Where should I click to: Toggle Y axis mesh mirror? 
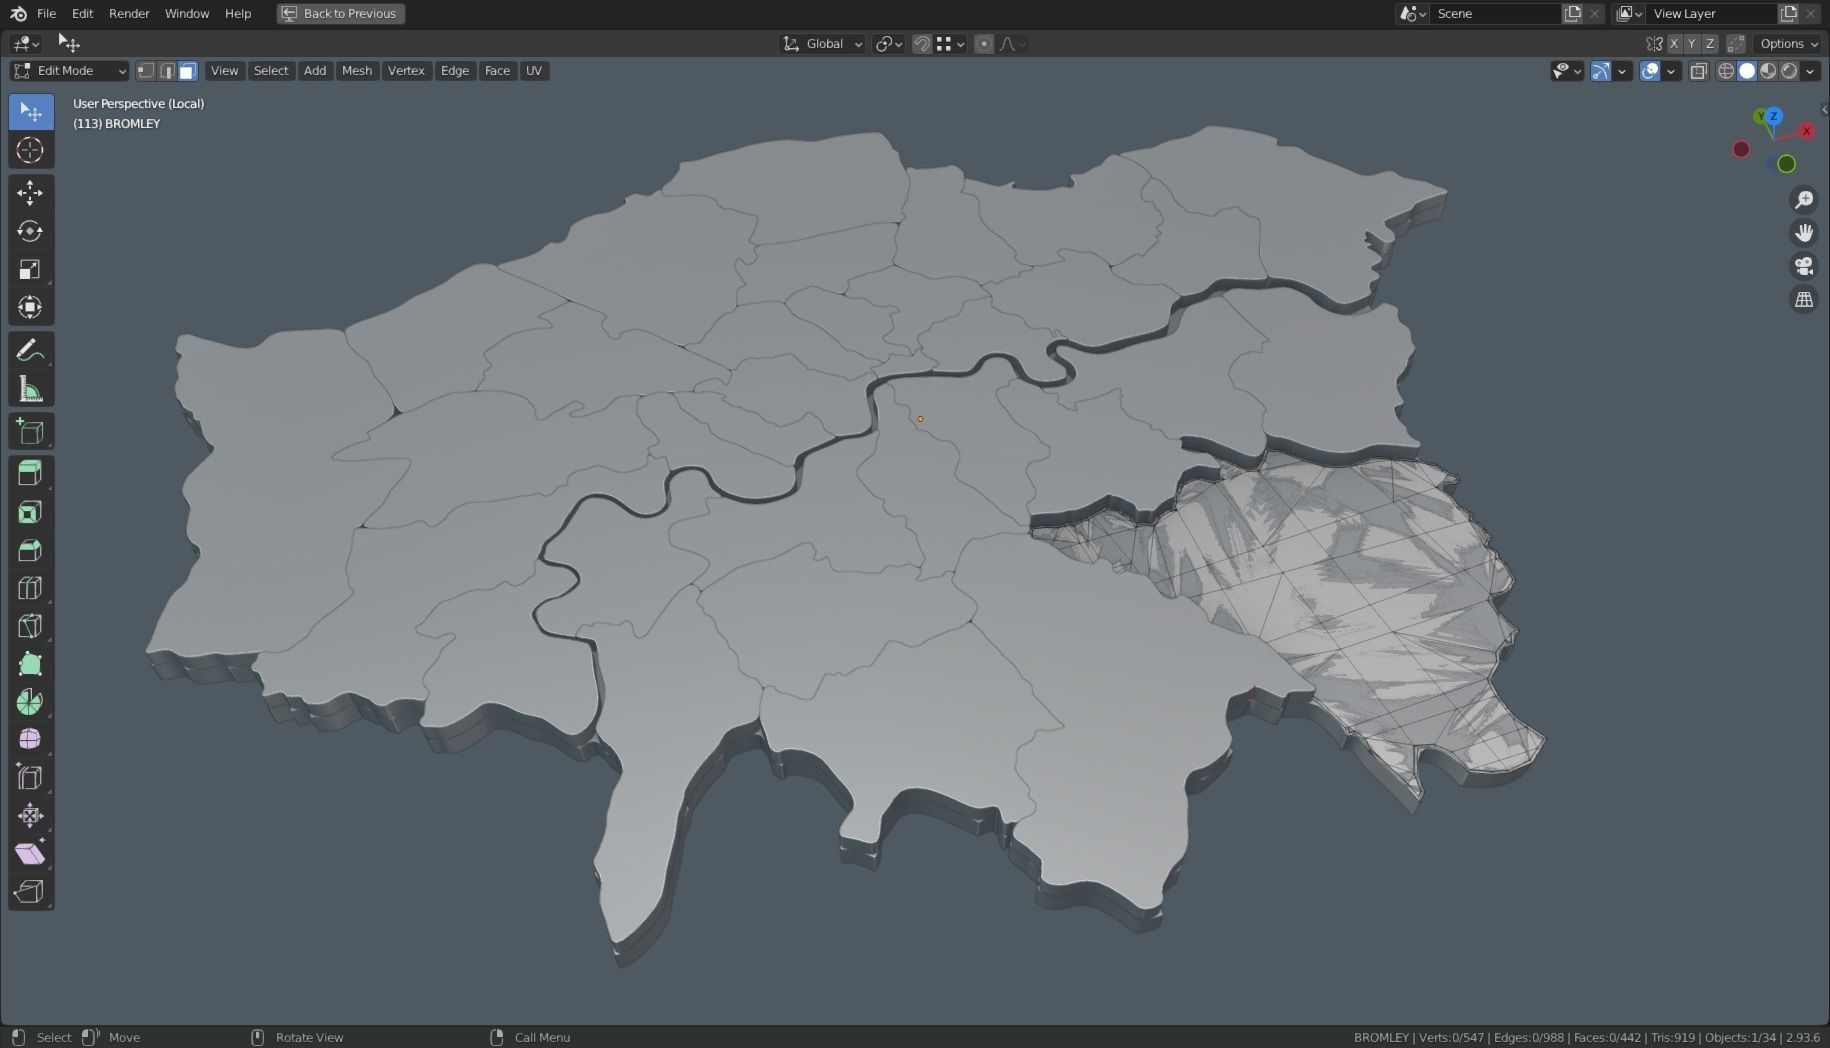1692,44
